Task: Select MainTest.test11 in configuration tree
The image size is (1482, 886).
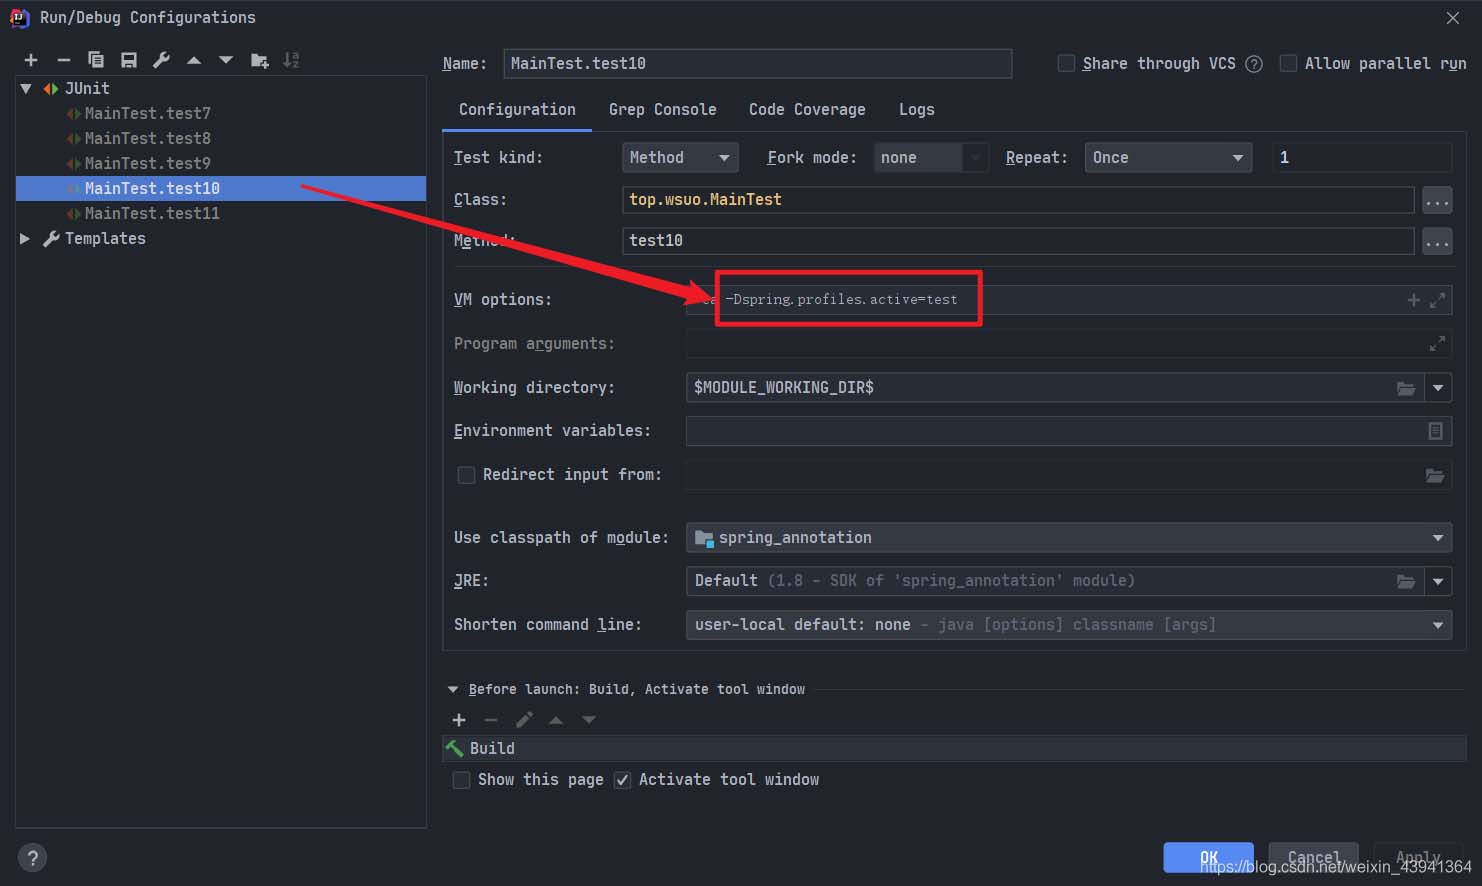Action: (x=152, y=213)
